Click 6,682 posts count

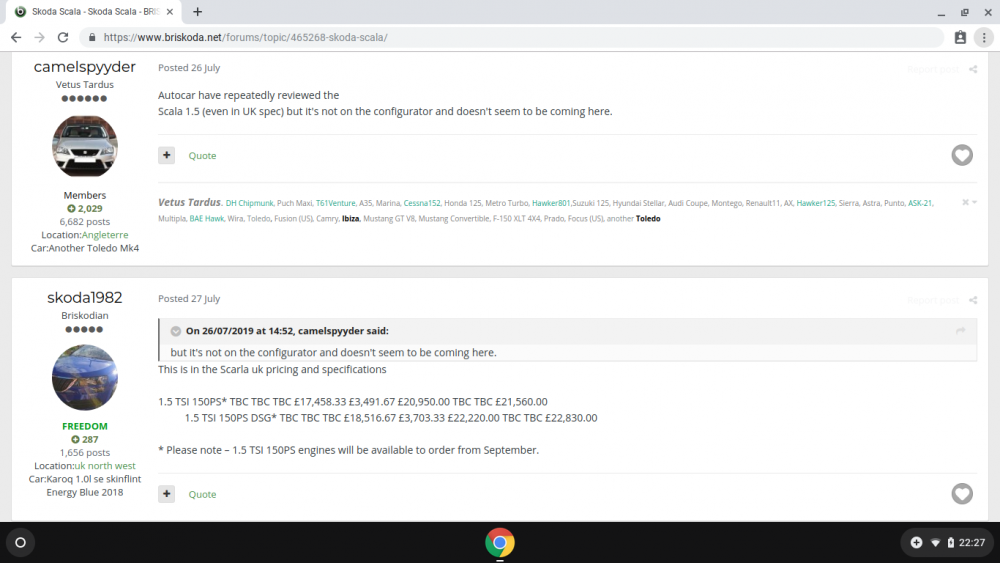[85, 221]
